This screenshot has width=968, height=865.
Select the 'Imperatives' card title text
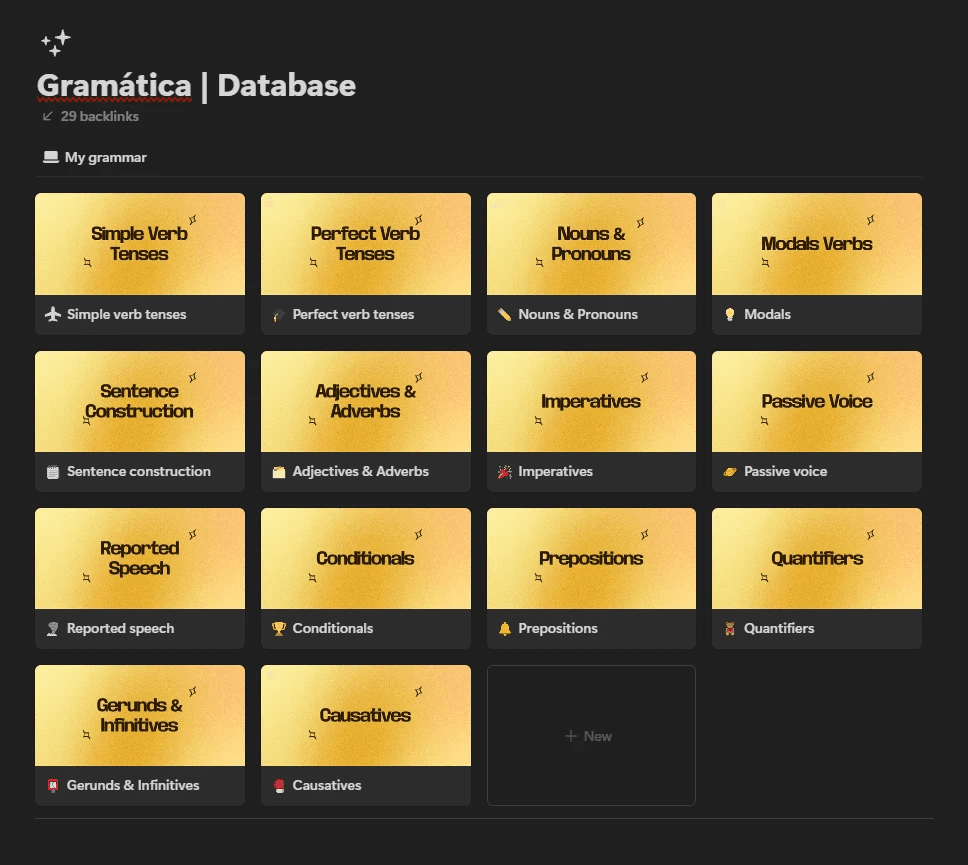[556, 471]
